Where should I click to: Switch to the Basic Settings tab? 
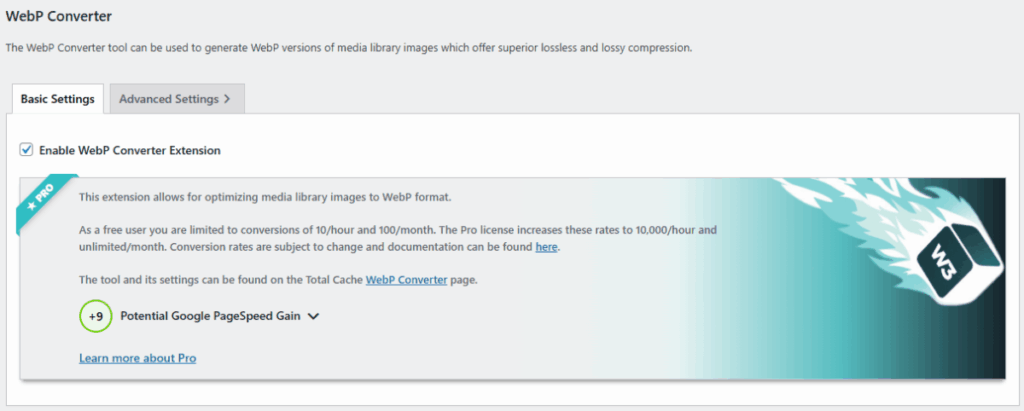57,99
